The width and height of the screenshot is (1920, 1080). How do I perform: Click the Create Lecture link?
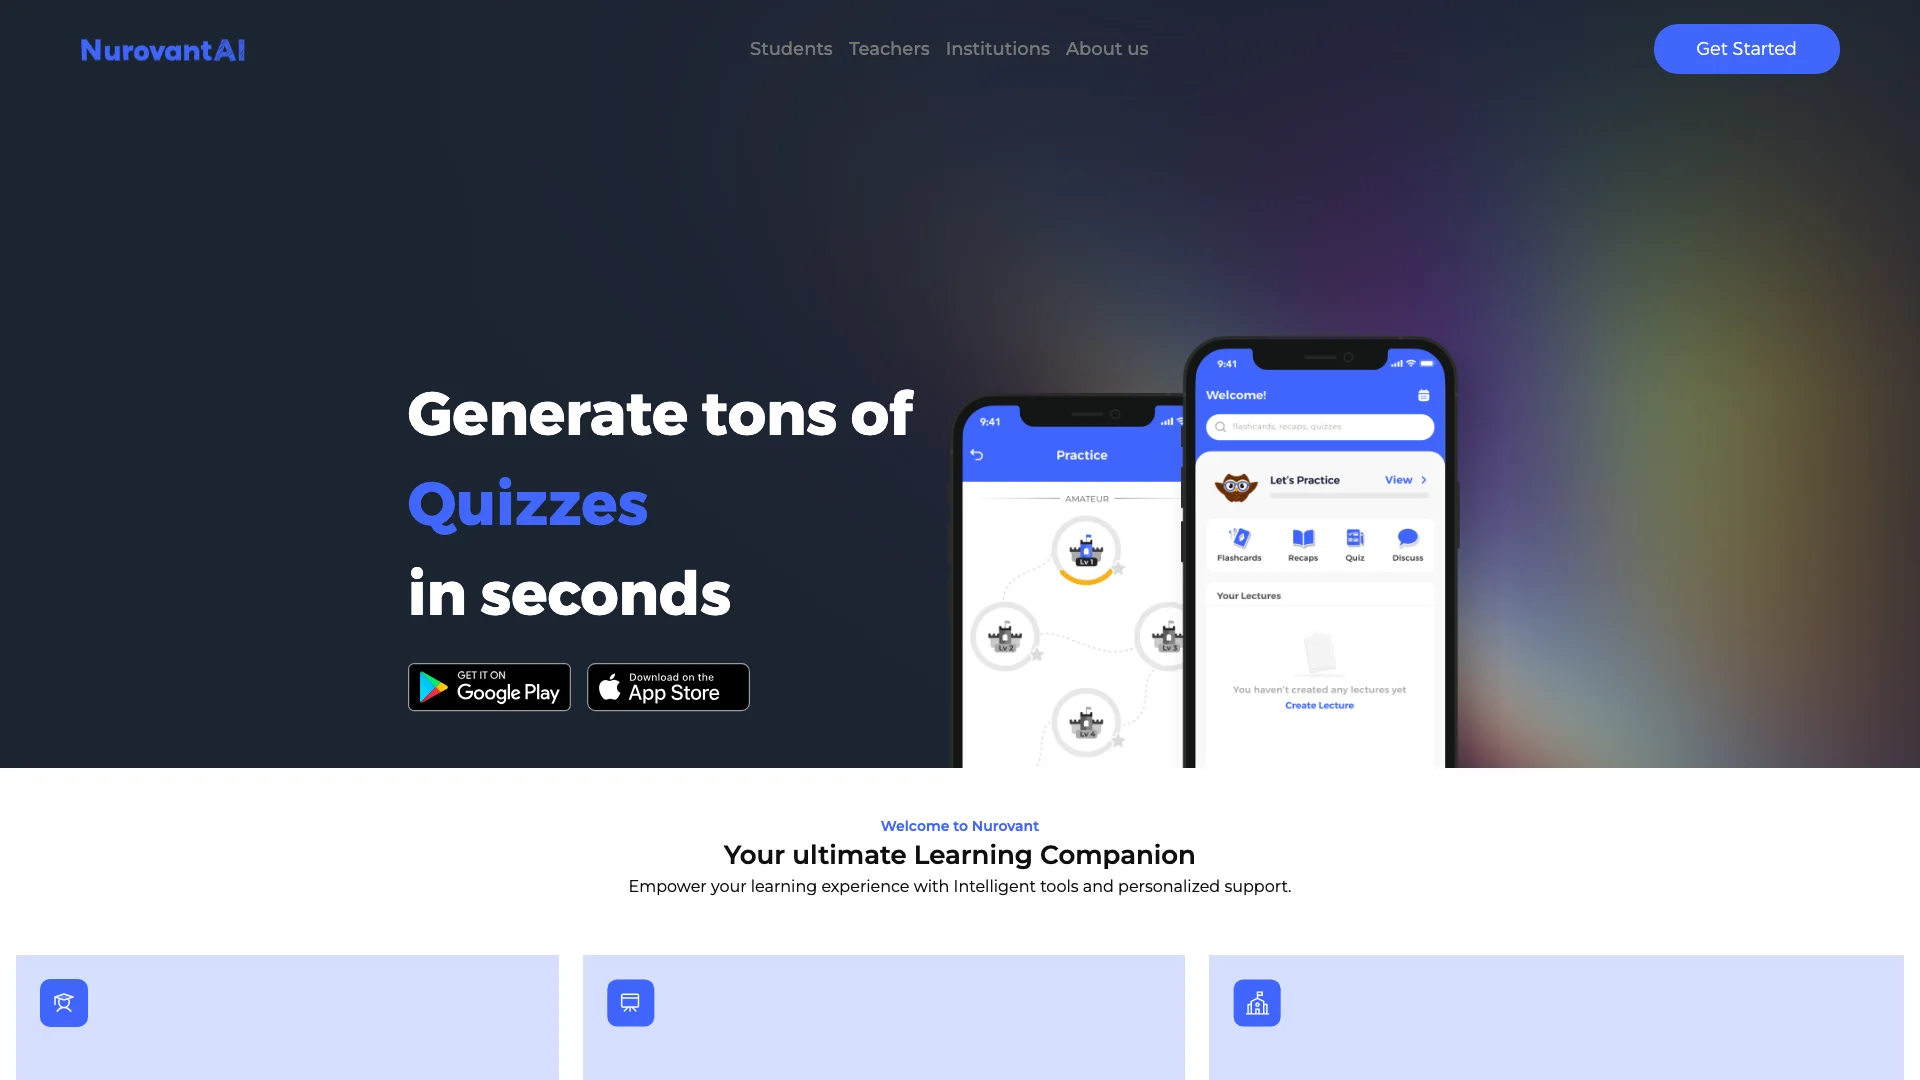[1319, 704]
